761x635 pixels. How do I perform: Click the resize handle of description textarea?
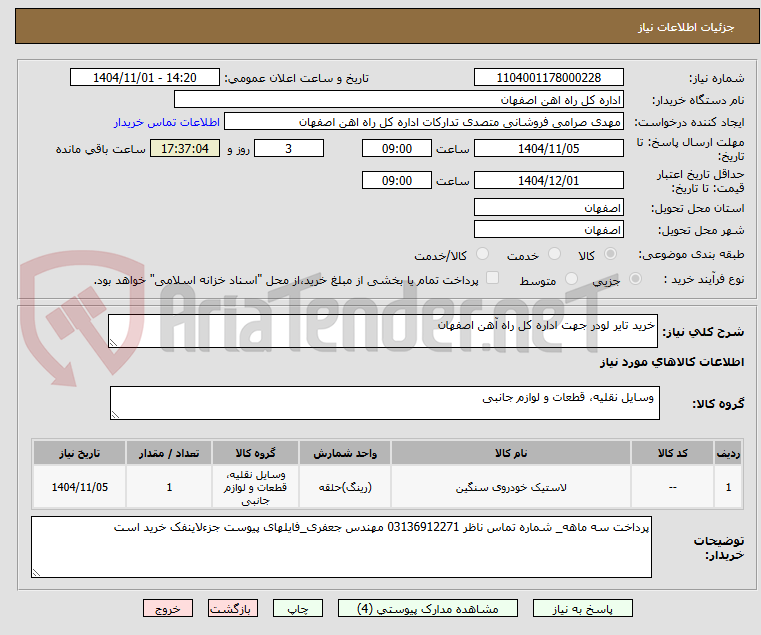113,343
